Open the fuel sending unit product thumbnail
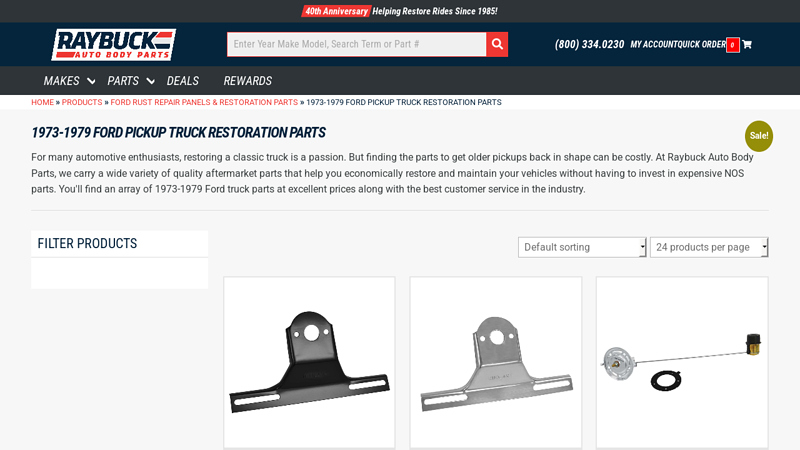This screenshot has width=800, height=450. pos(682,362)
